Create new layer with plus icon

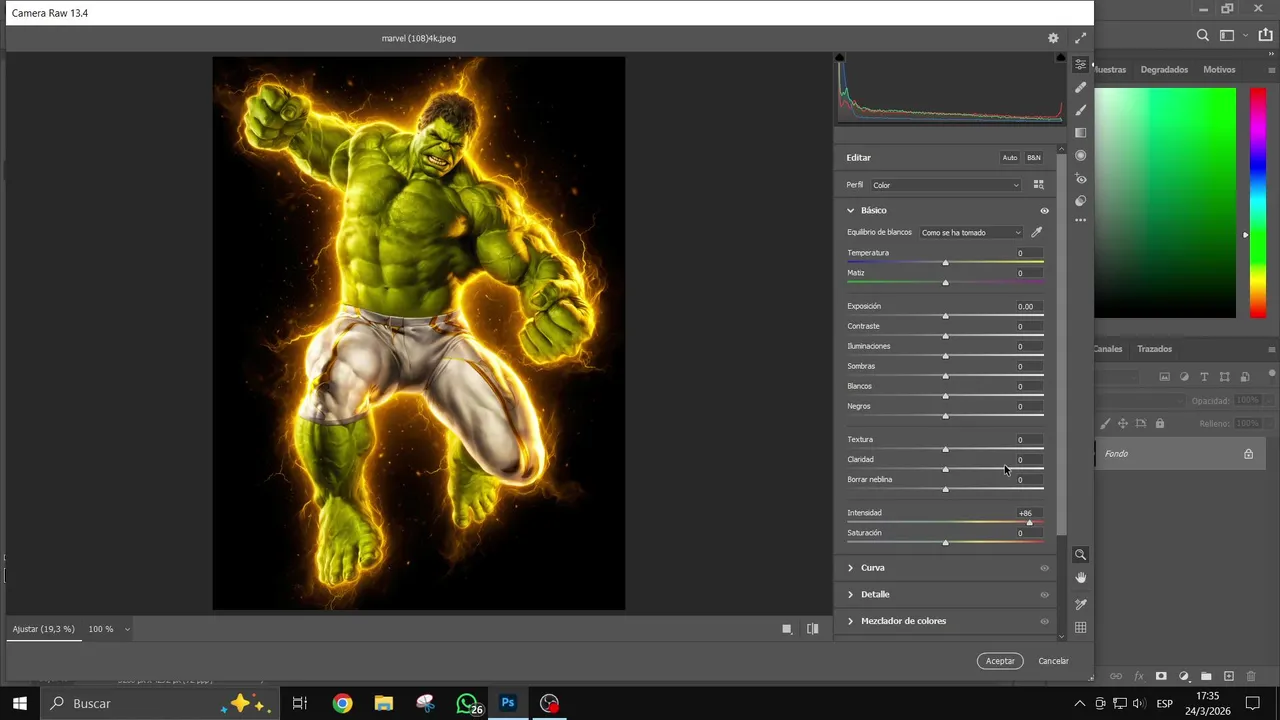click(x=1229, y=677)
